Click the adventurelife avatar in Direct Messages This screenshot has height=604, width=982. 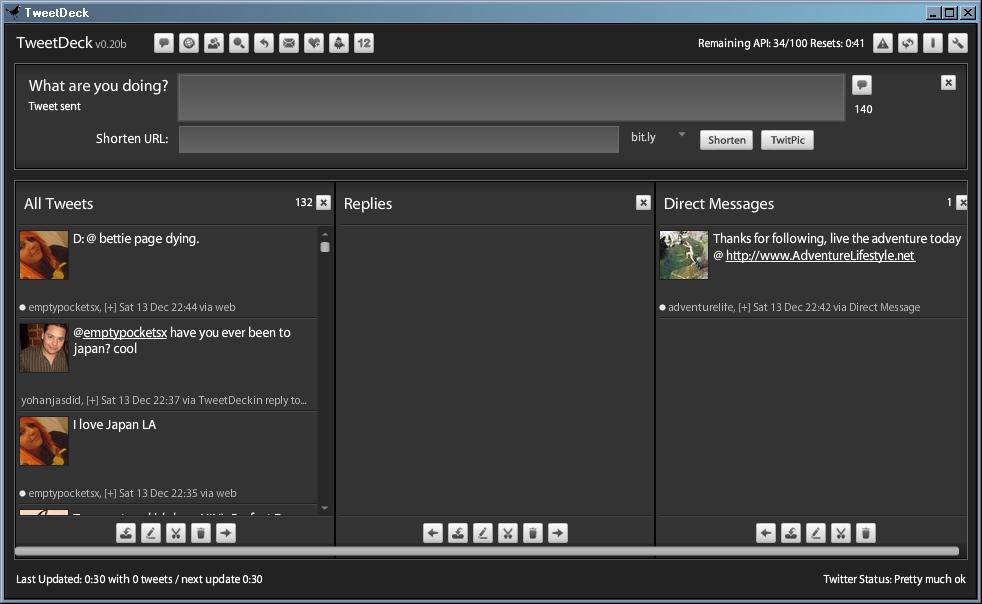(684, 255)
